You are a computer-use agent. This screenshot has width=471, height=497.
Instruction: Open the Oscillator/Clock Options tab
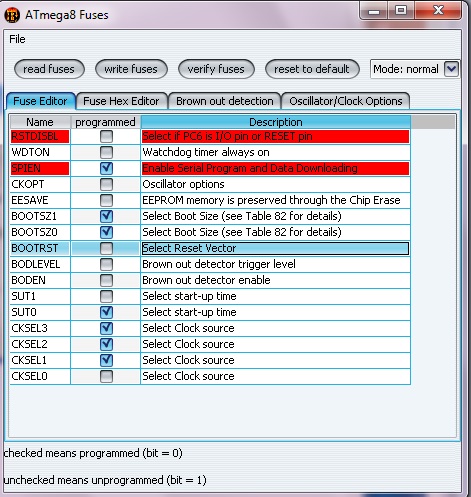346,101
